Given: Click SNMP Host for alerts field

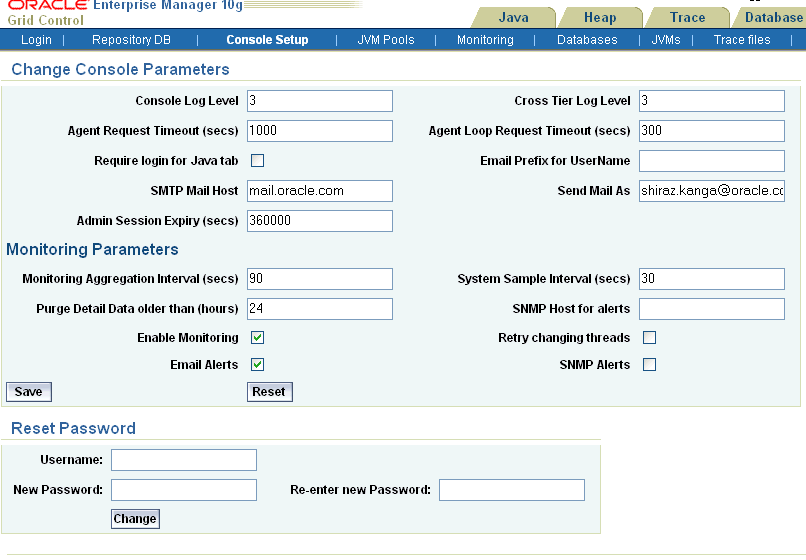Looking at the screenshot, I should [x=712, y=309].
